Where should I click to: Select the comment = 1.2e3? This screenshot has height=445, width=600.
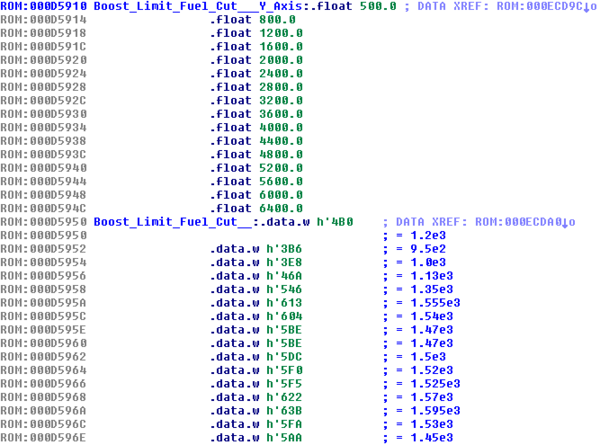tap(418, 233)
